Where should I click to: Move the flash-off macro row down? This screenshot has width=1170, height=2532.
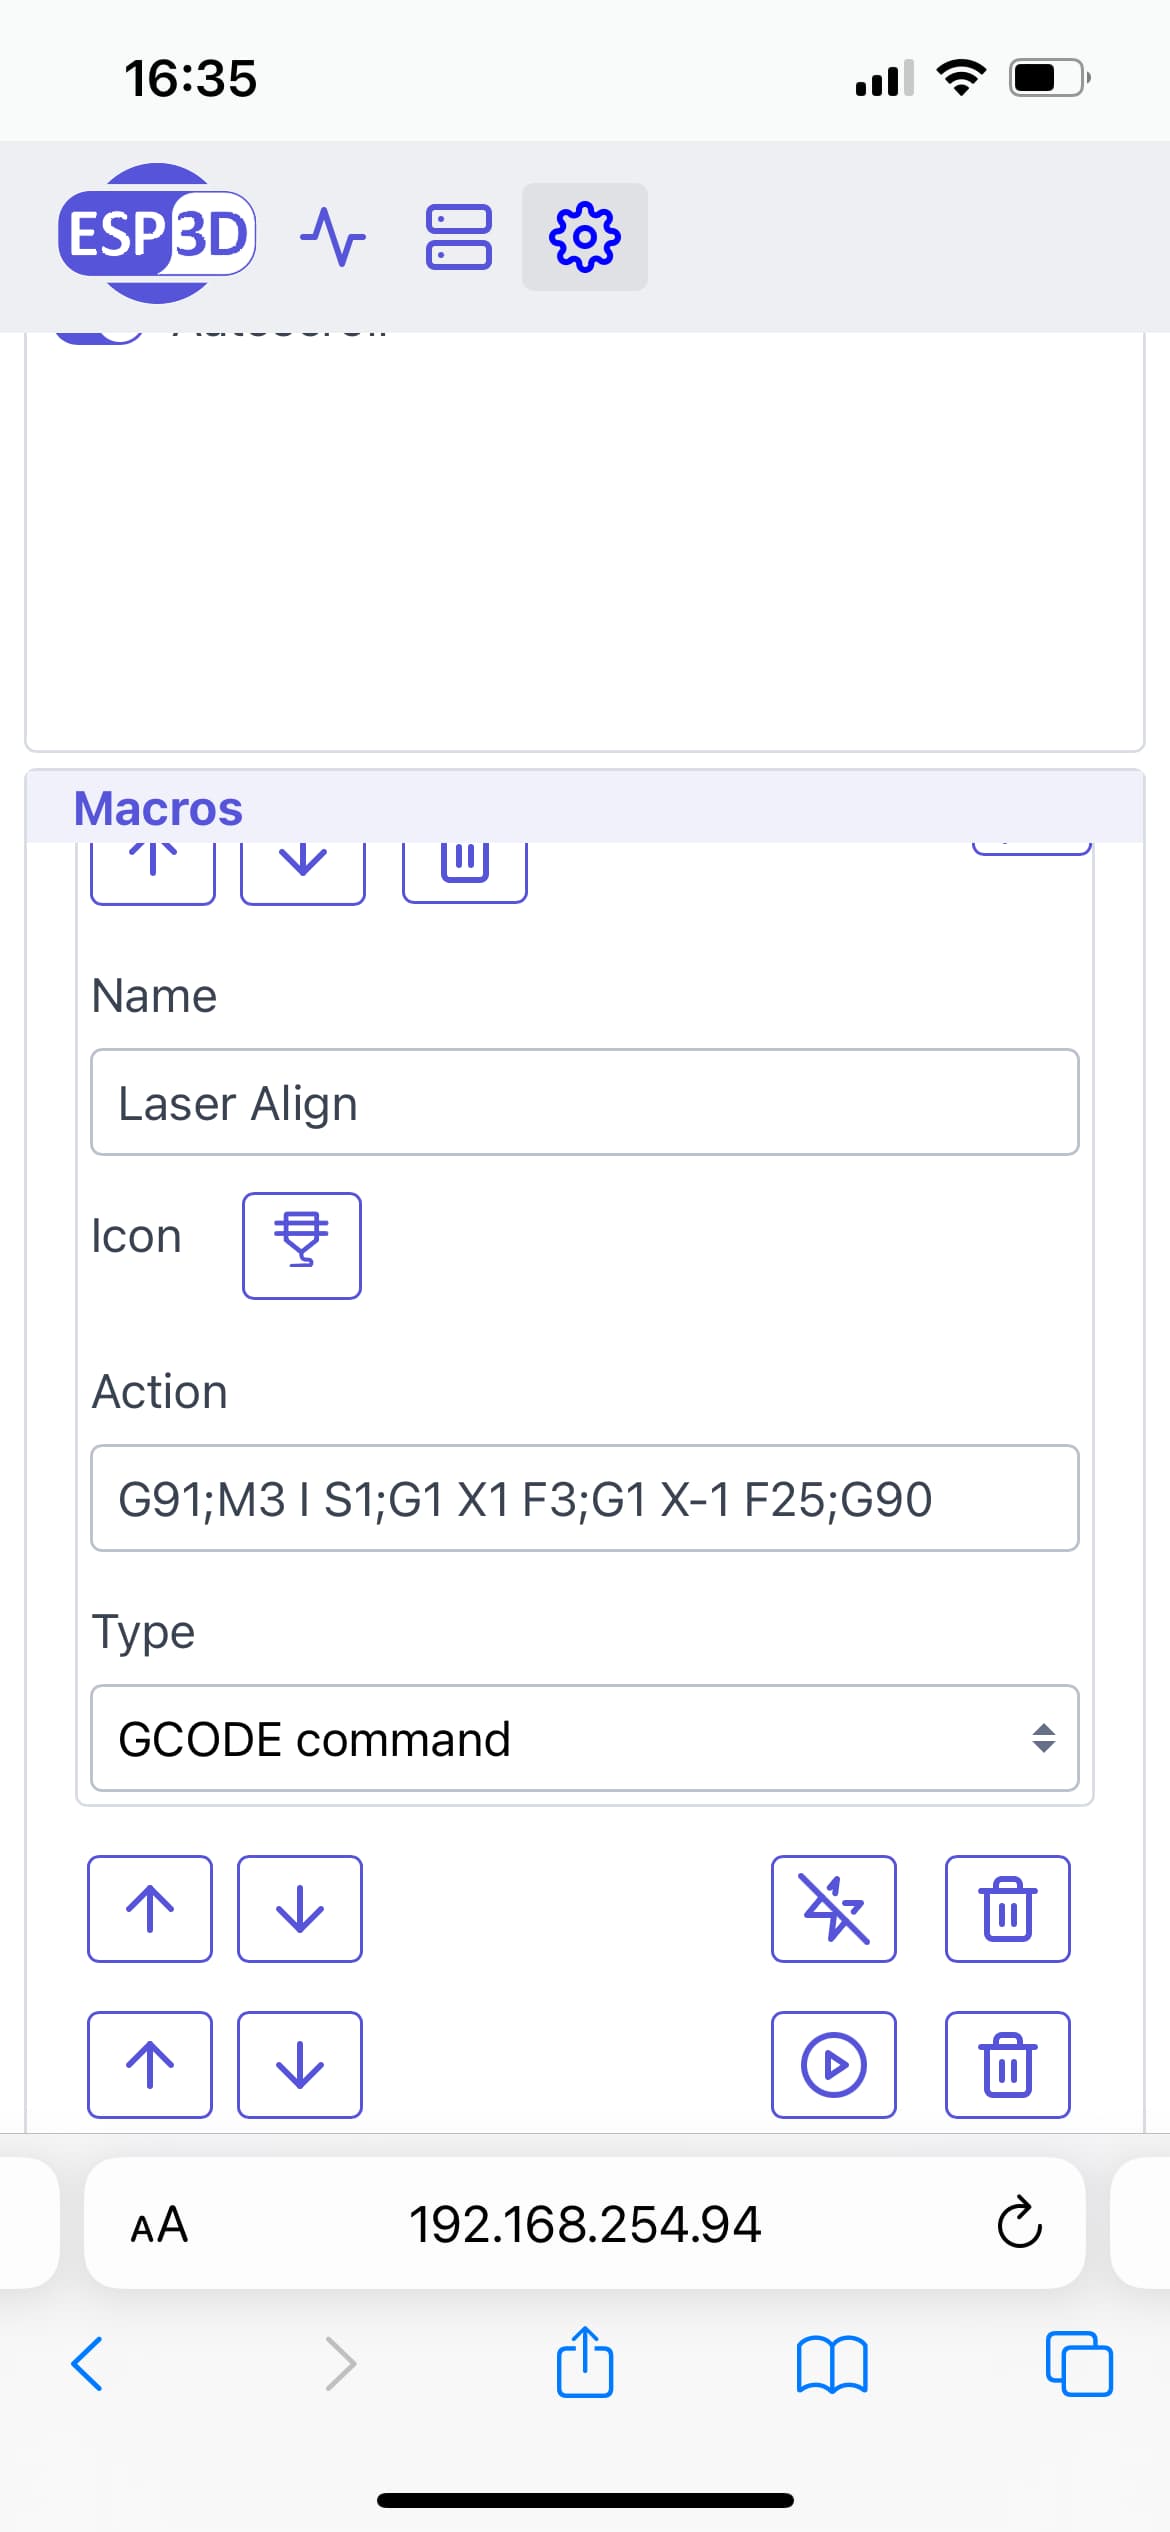tap(300, 1908)
